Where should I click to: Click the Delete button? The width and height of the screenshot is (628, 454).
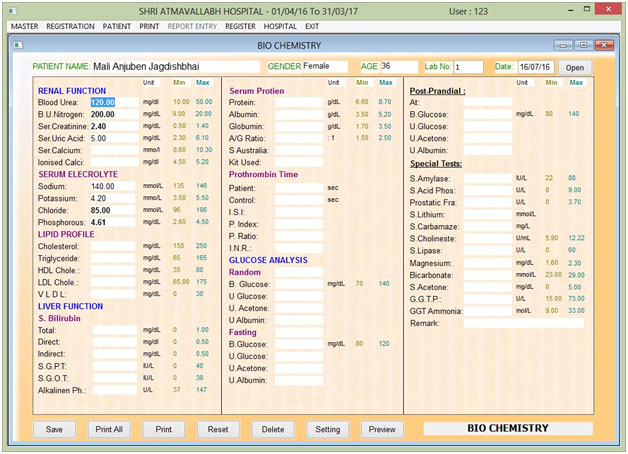coord(273,429)
